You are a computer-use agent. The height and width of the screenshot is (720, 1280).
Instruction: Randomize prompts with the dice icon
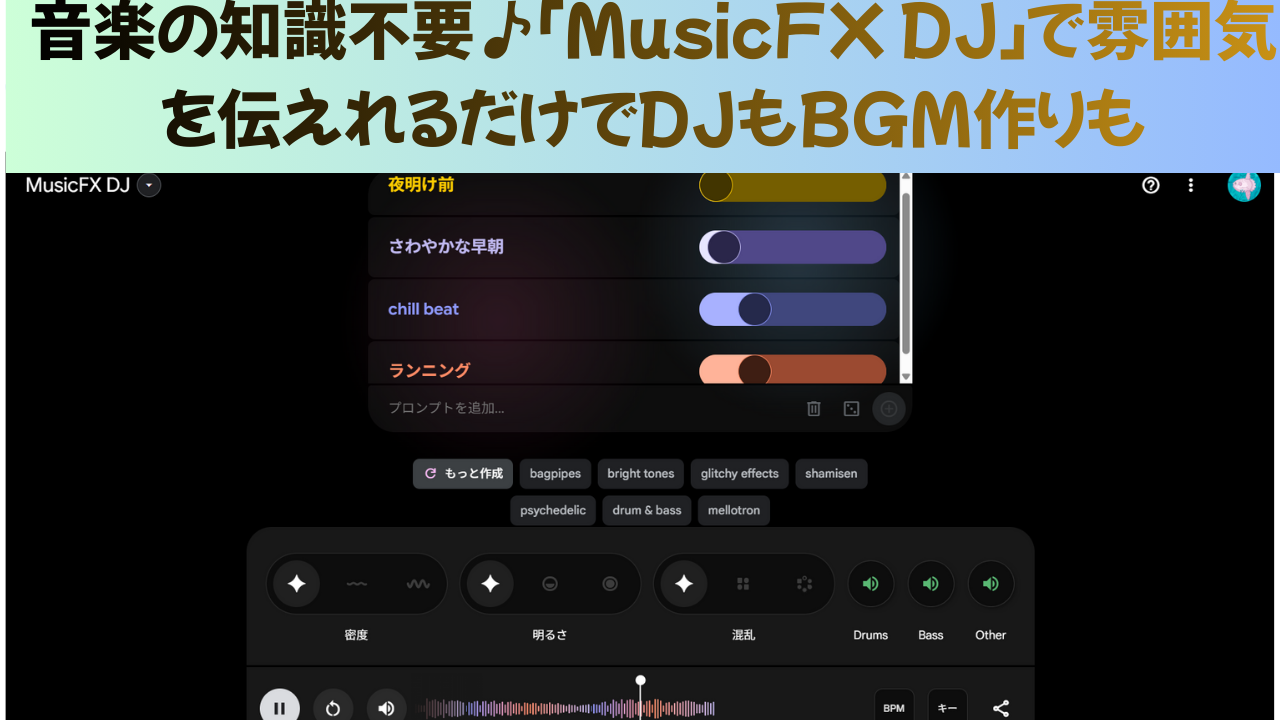[x=851, y=408]
